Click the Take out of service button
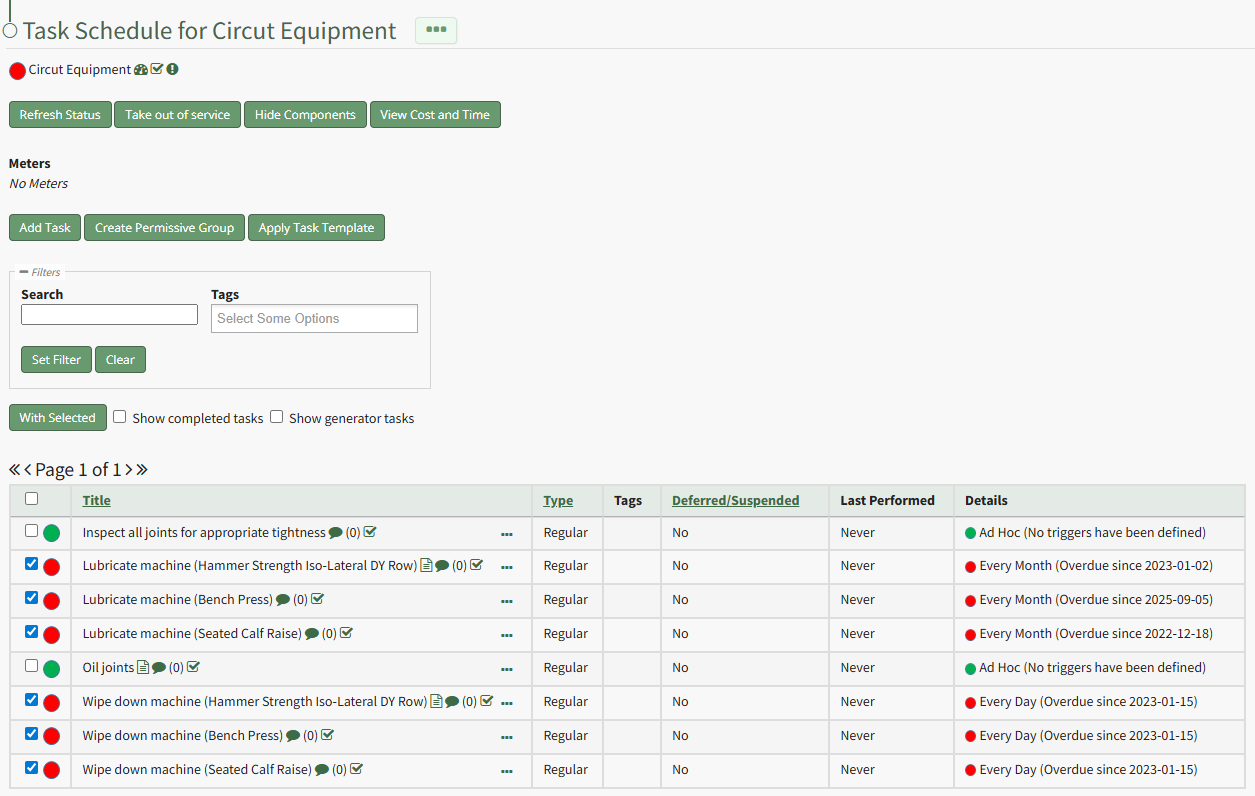 (177, 115)
